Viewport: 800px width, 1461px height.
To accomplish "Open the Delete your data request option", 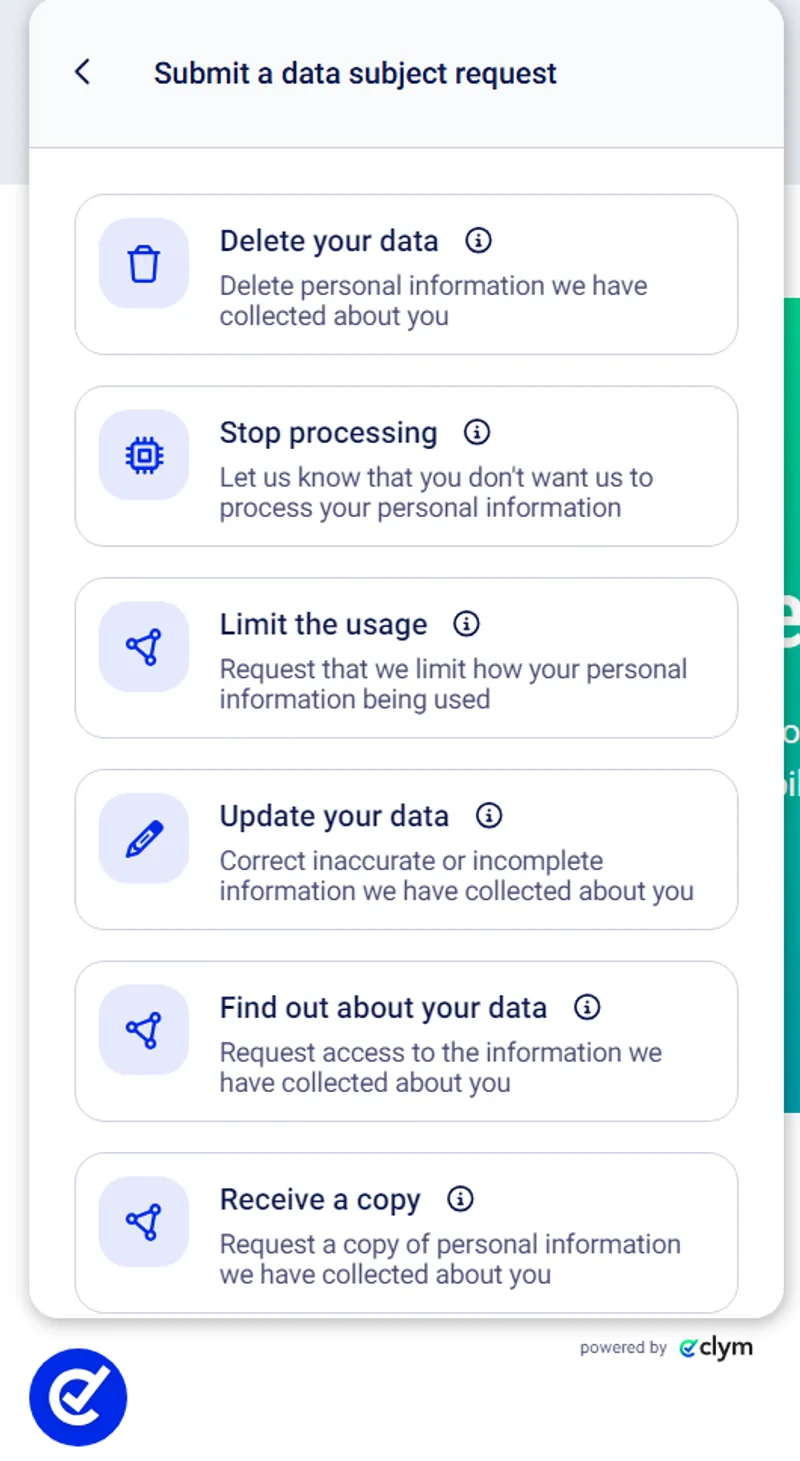I will pos(405,274).
